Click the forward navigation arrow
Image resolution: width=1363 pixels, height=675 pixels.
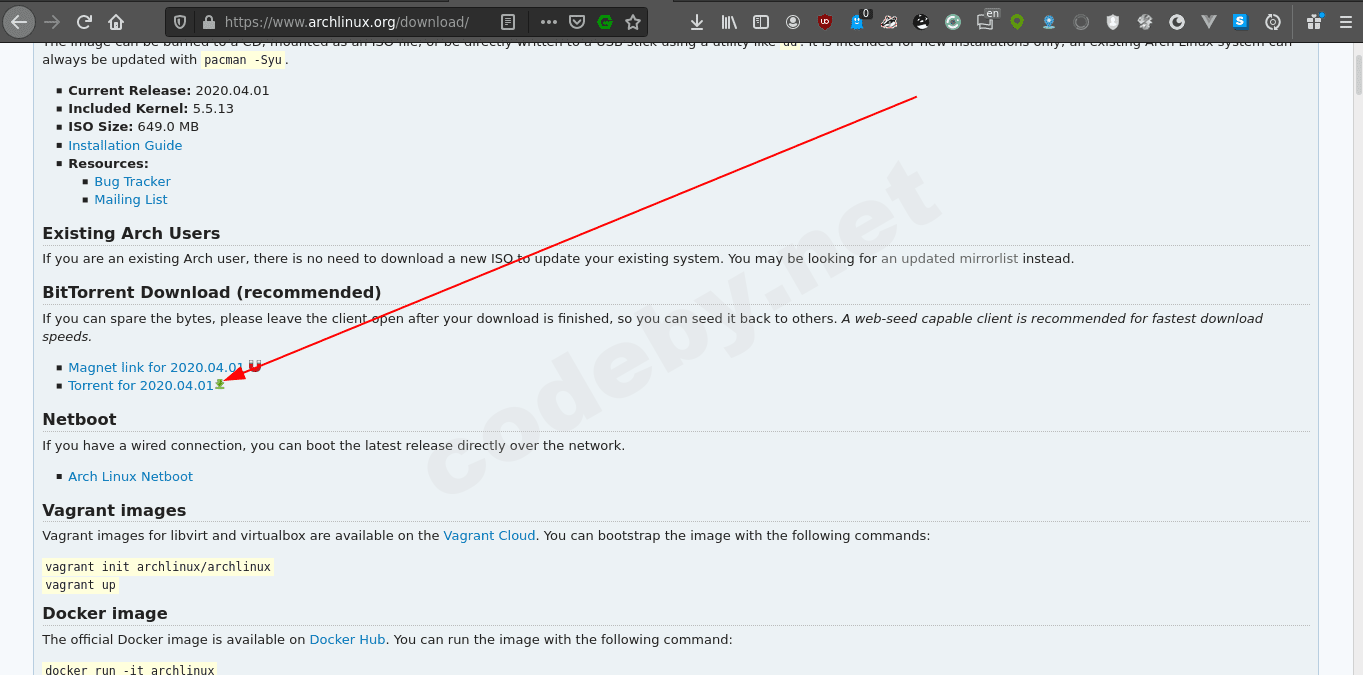(52, 21)
